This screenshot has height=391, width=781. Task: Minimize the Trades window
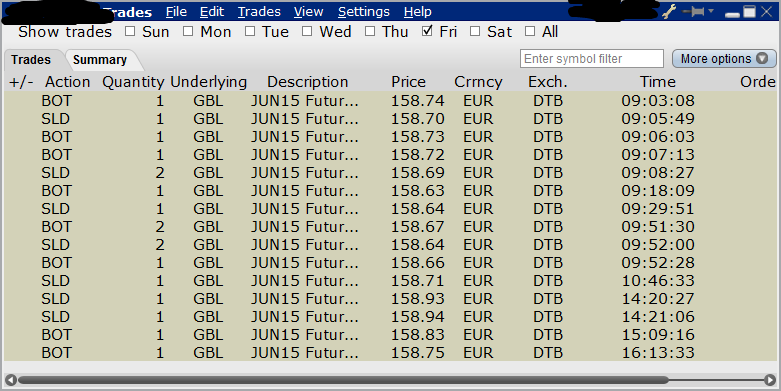732,14
